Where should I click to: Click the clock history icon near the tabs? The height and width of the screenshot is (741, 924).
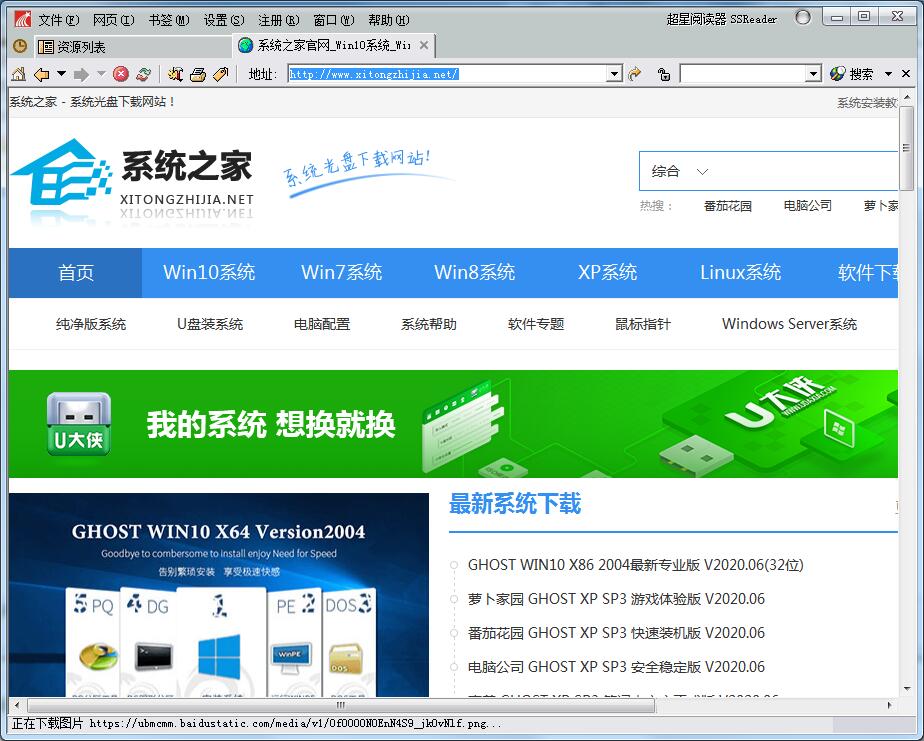tap(20, 46)
